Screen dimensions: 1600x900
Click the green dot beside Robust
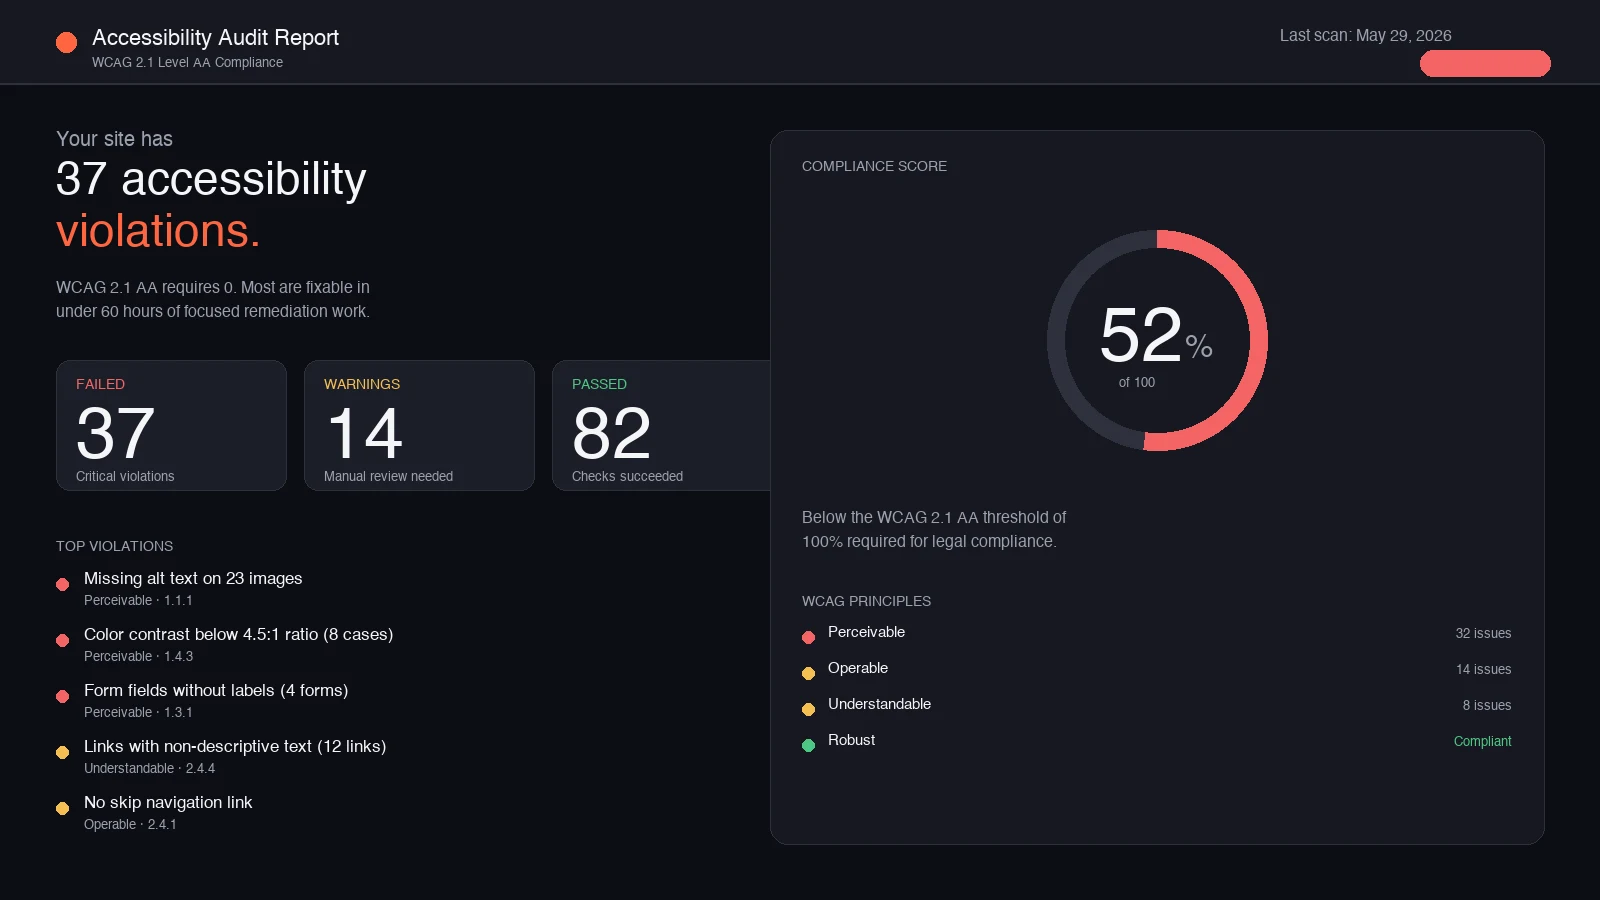click(808, 745)
